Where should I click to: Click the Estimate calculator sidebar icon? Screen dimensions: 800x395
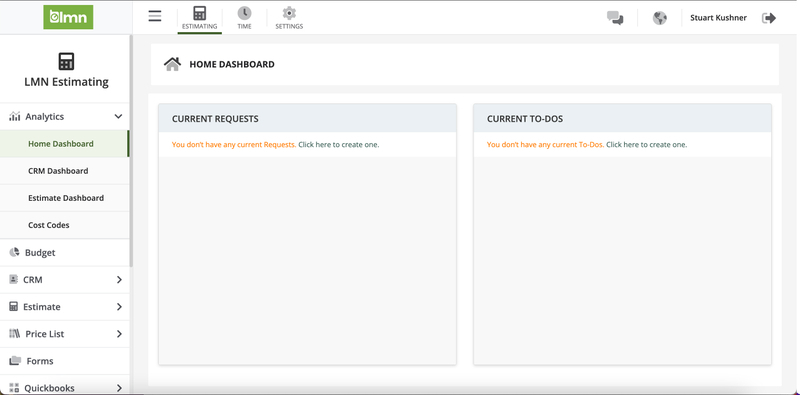coord(13,307)
